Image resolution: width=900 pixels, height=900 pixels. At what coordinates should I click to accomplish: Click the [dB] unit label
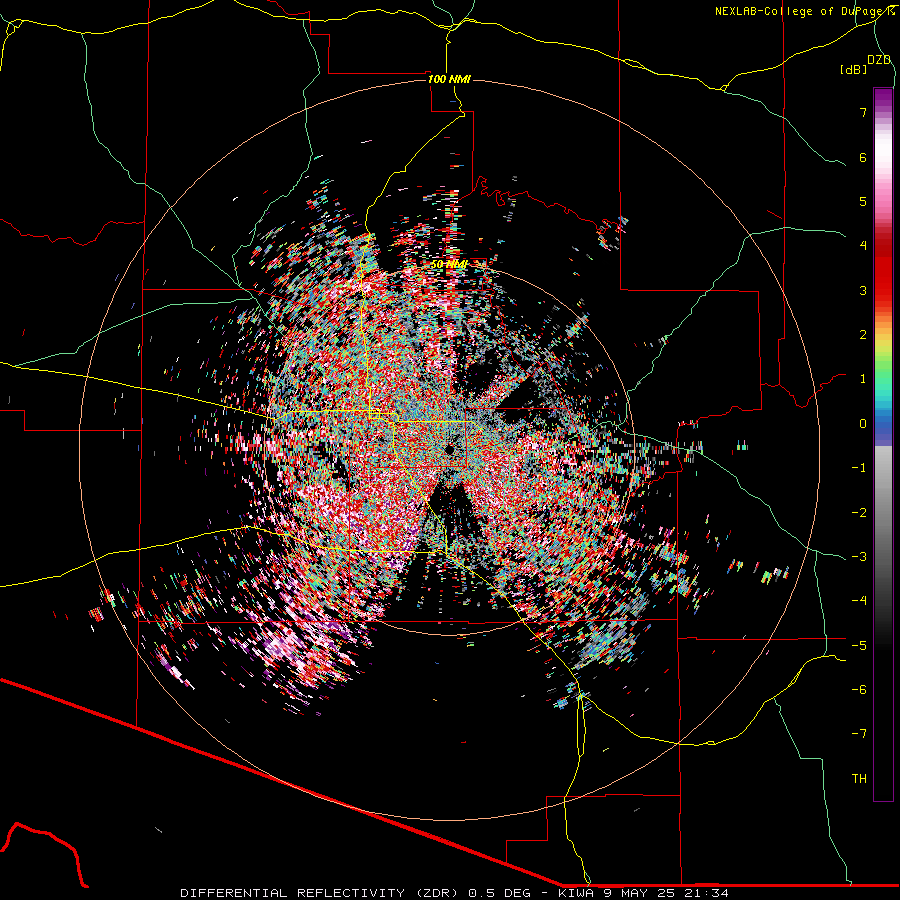[x=854, y=70]
